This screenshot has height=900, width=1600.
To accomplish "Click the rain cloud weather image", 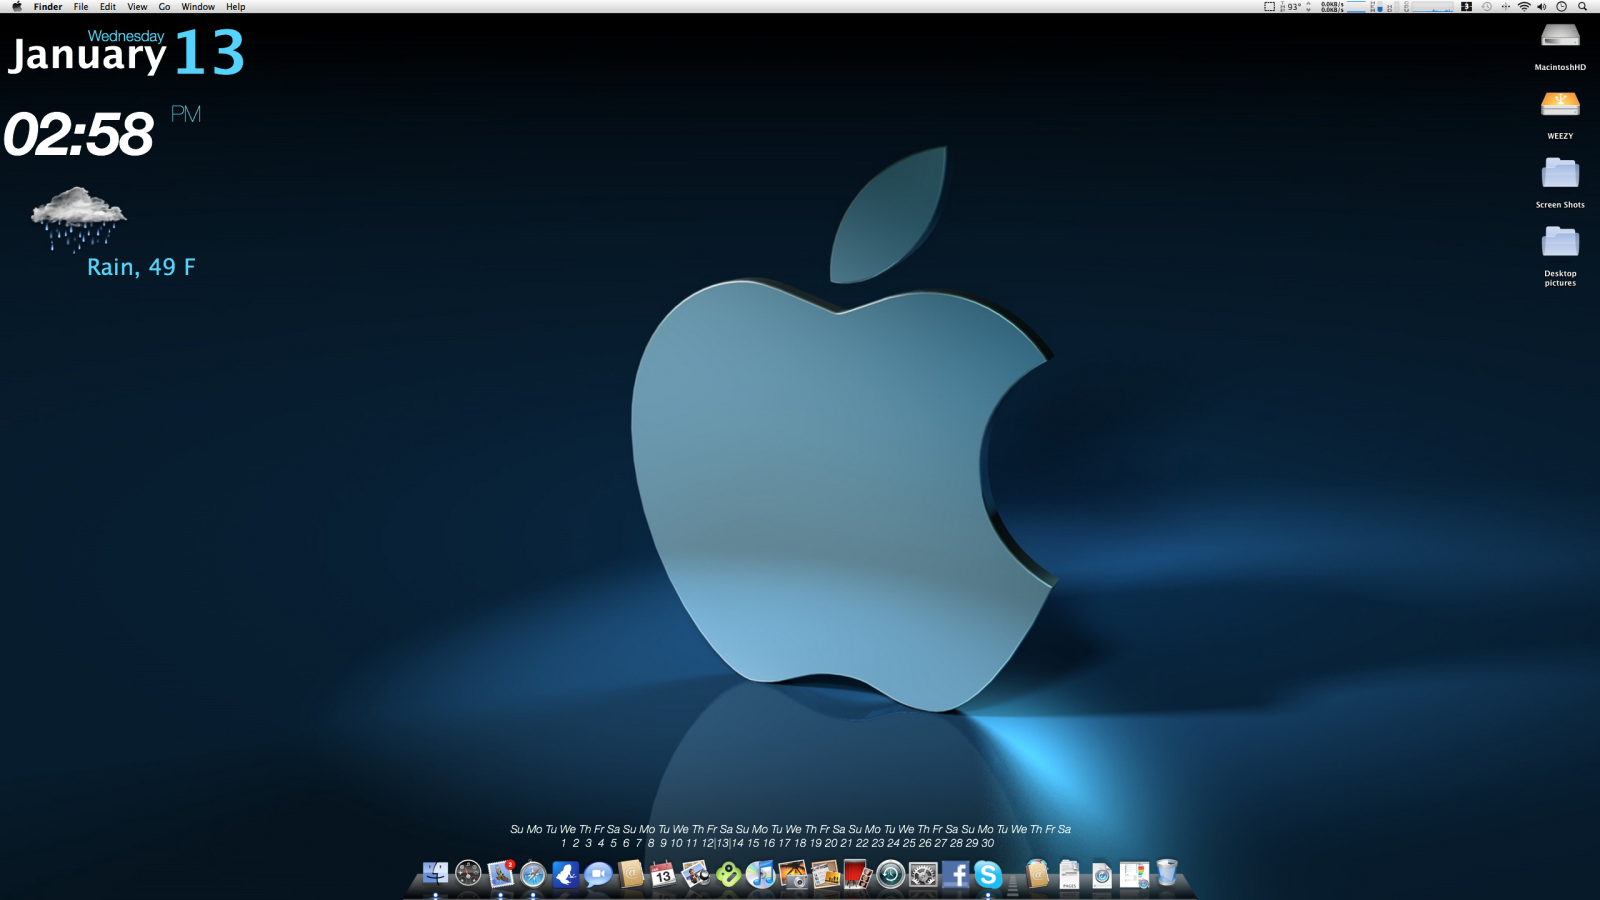I will pyautogui.click(x=79, y=219).
